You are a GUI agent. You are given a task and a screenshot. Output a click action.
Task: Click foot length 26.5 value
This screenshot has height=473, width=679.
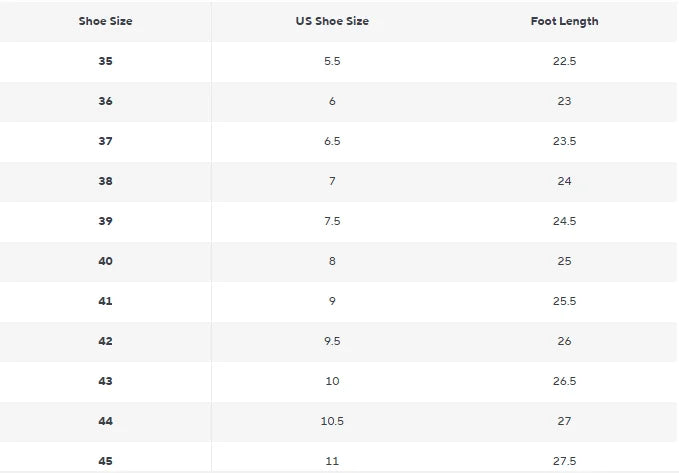coord(564,381)
